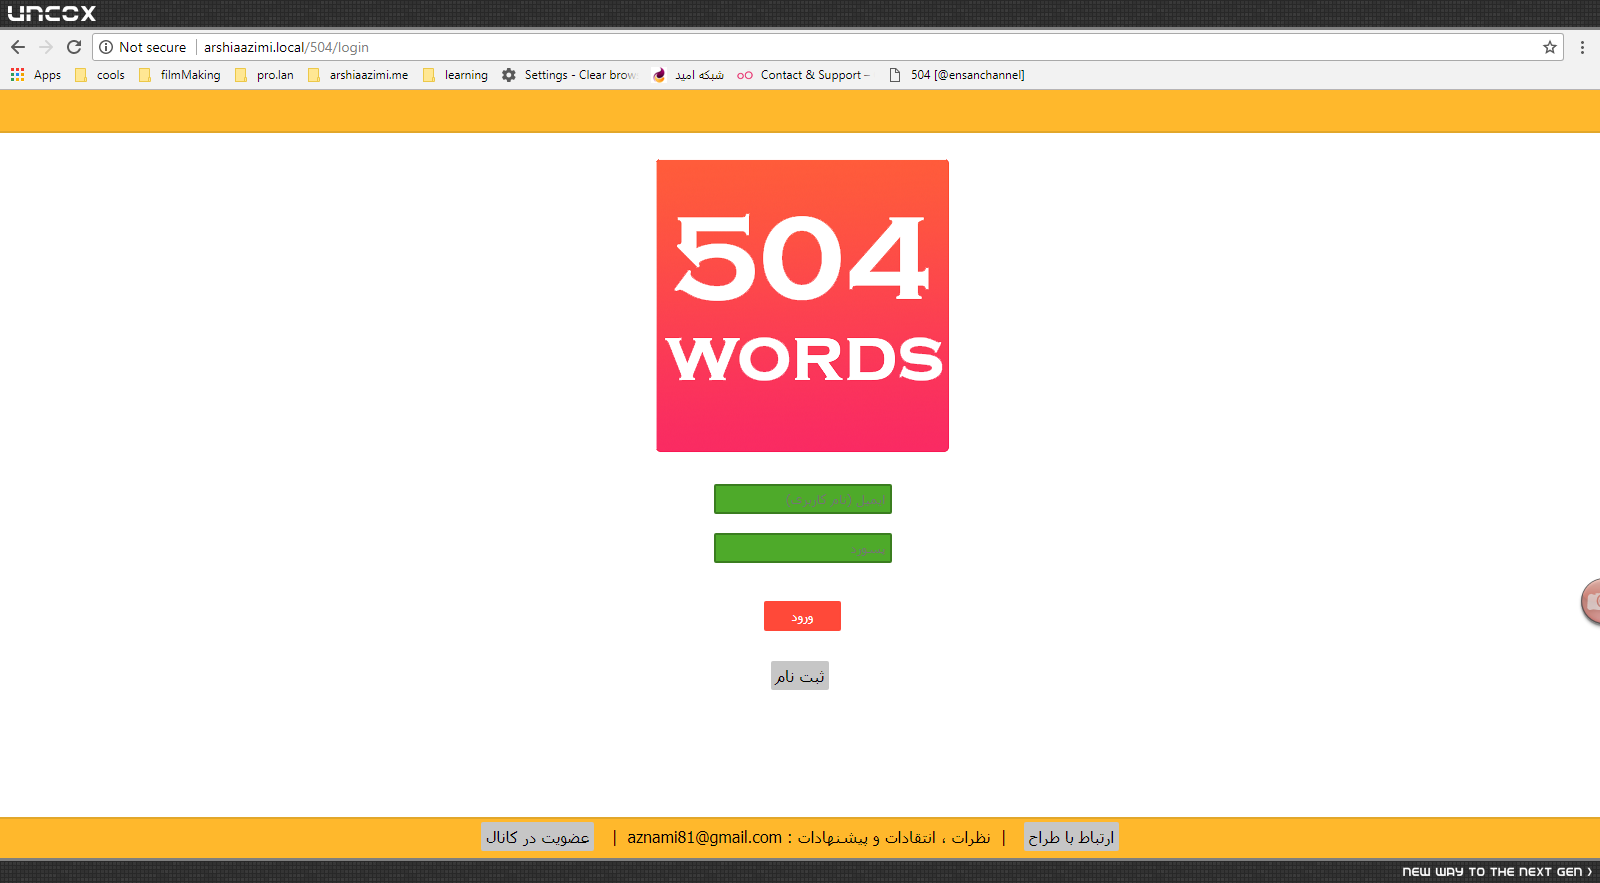Open the شبکه امید bookmark
This screenshot has height=883, width=1600.
pos(688,75)
